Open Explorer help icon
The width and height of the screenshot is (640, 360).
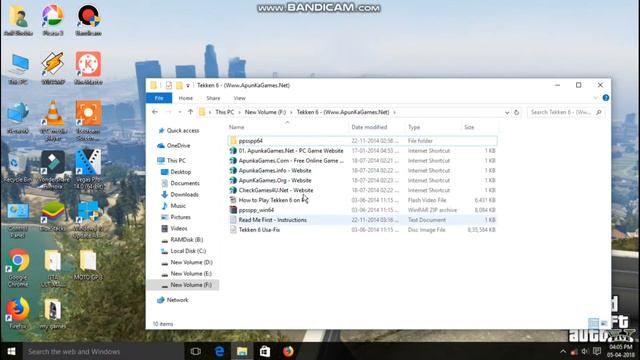coord(606,98)
